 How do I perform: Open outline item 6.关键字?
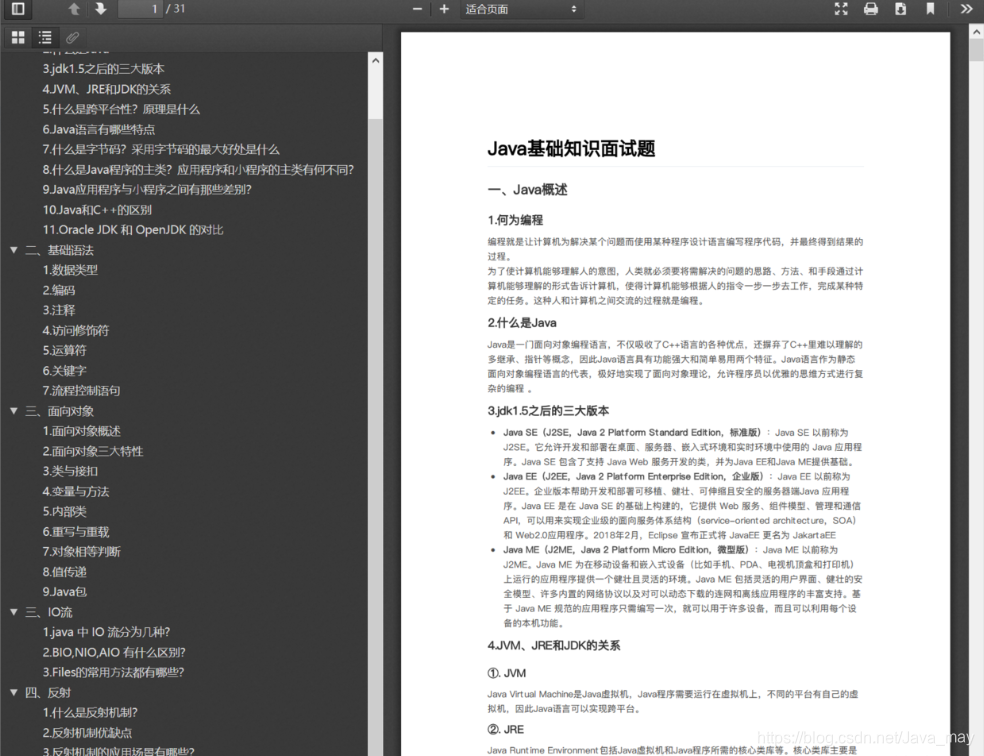click(x=65, y=370)
